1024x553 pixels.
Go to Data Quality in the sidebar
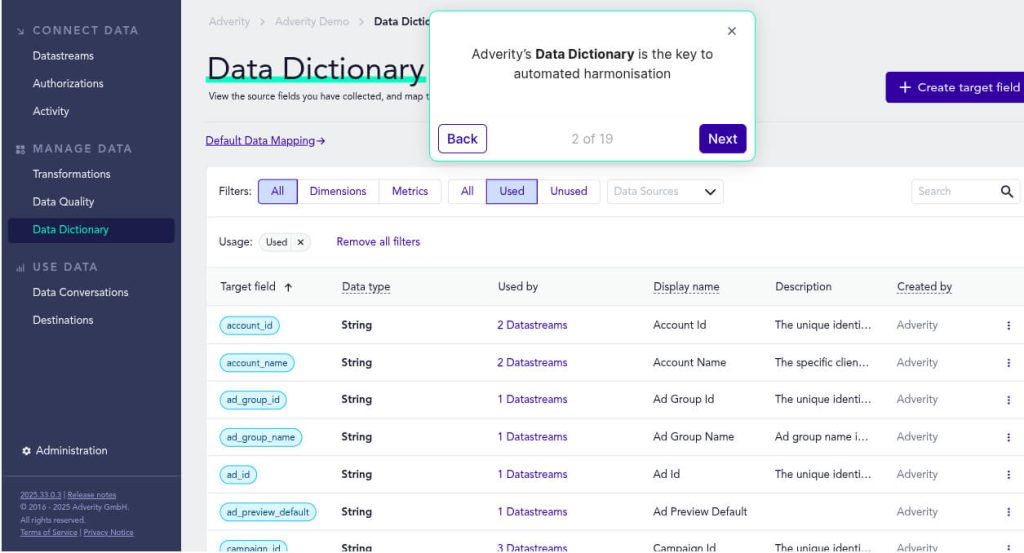(63, 202)
